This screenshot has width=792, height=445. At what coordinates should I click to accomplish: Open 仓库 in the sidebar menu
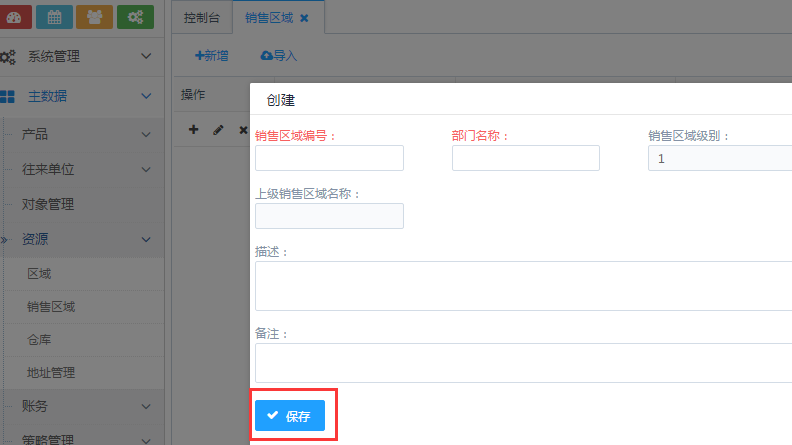click(38, 340)
